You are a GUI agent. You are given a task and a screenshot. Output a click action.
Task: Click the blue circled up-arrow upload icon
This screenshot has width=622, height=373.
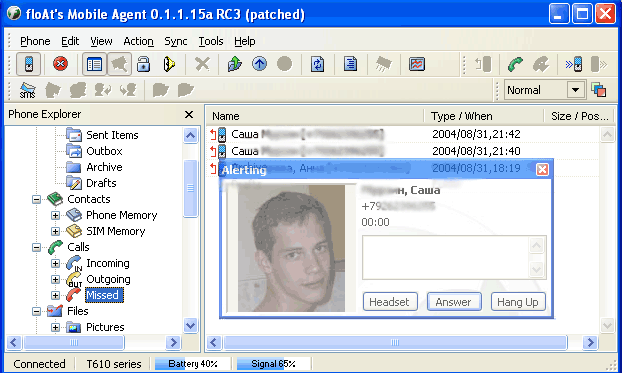(259, 64)
